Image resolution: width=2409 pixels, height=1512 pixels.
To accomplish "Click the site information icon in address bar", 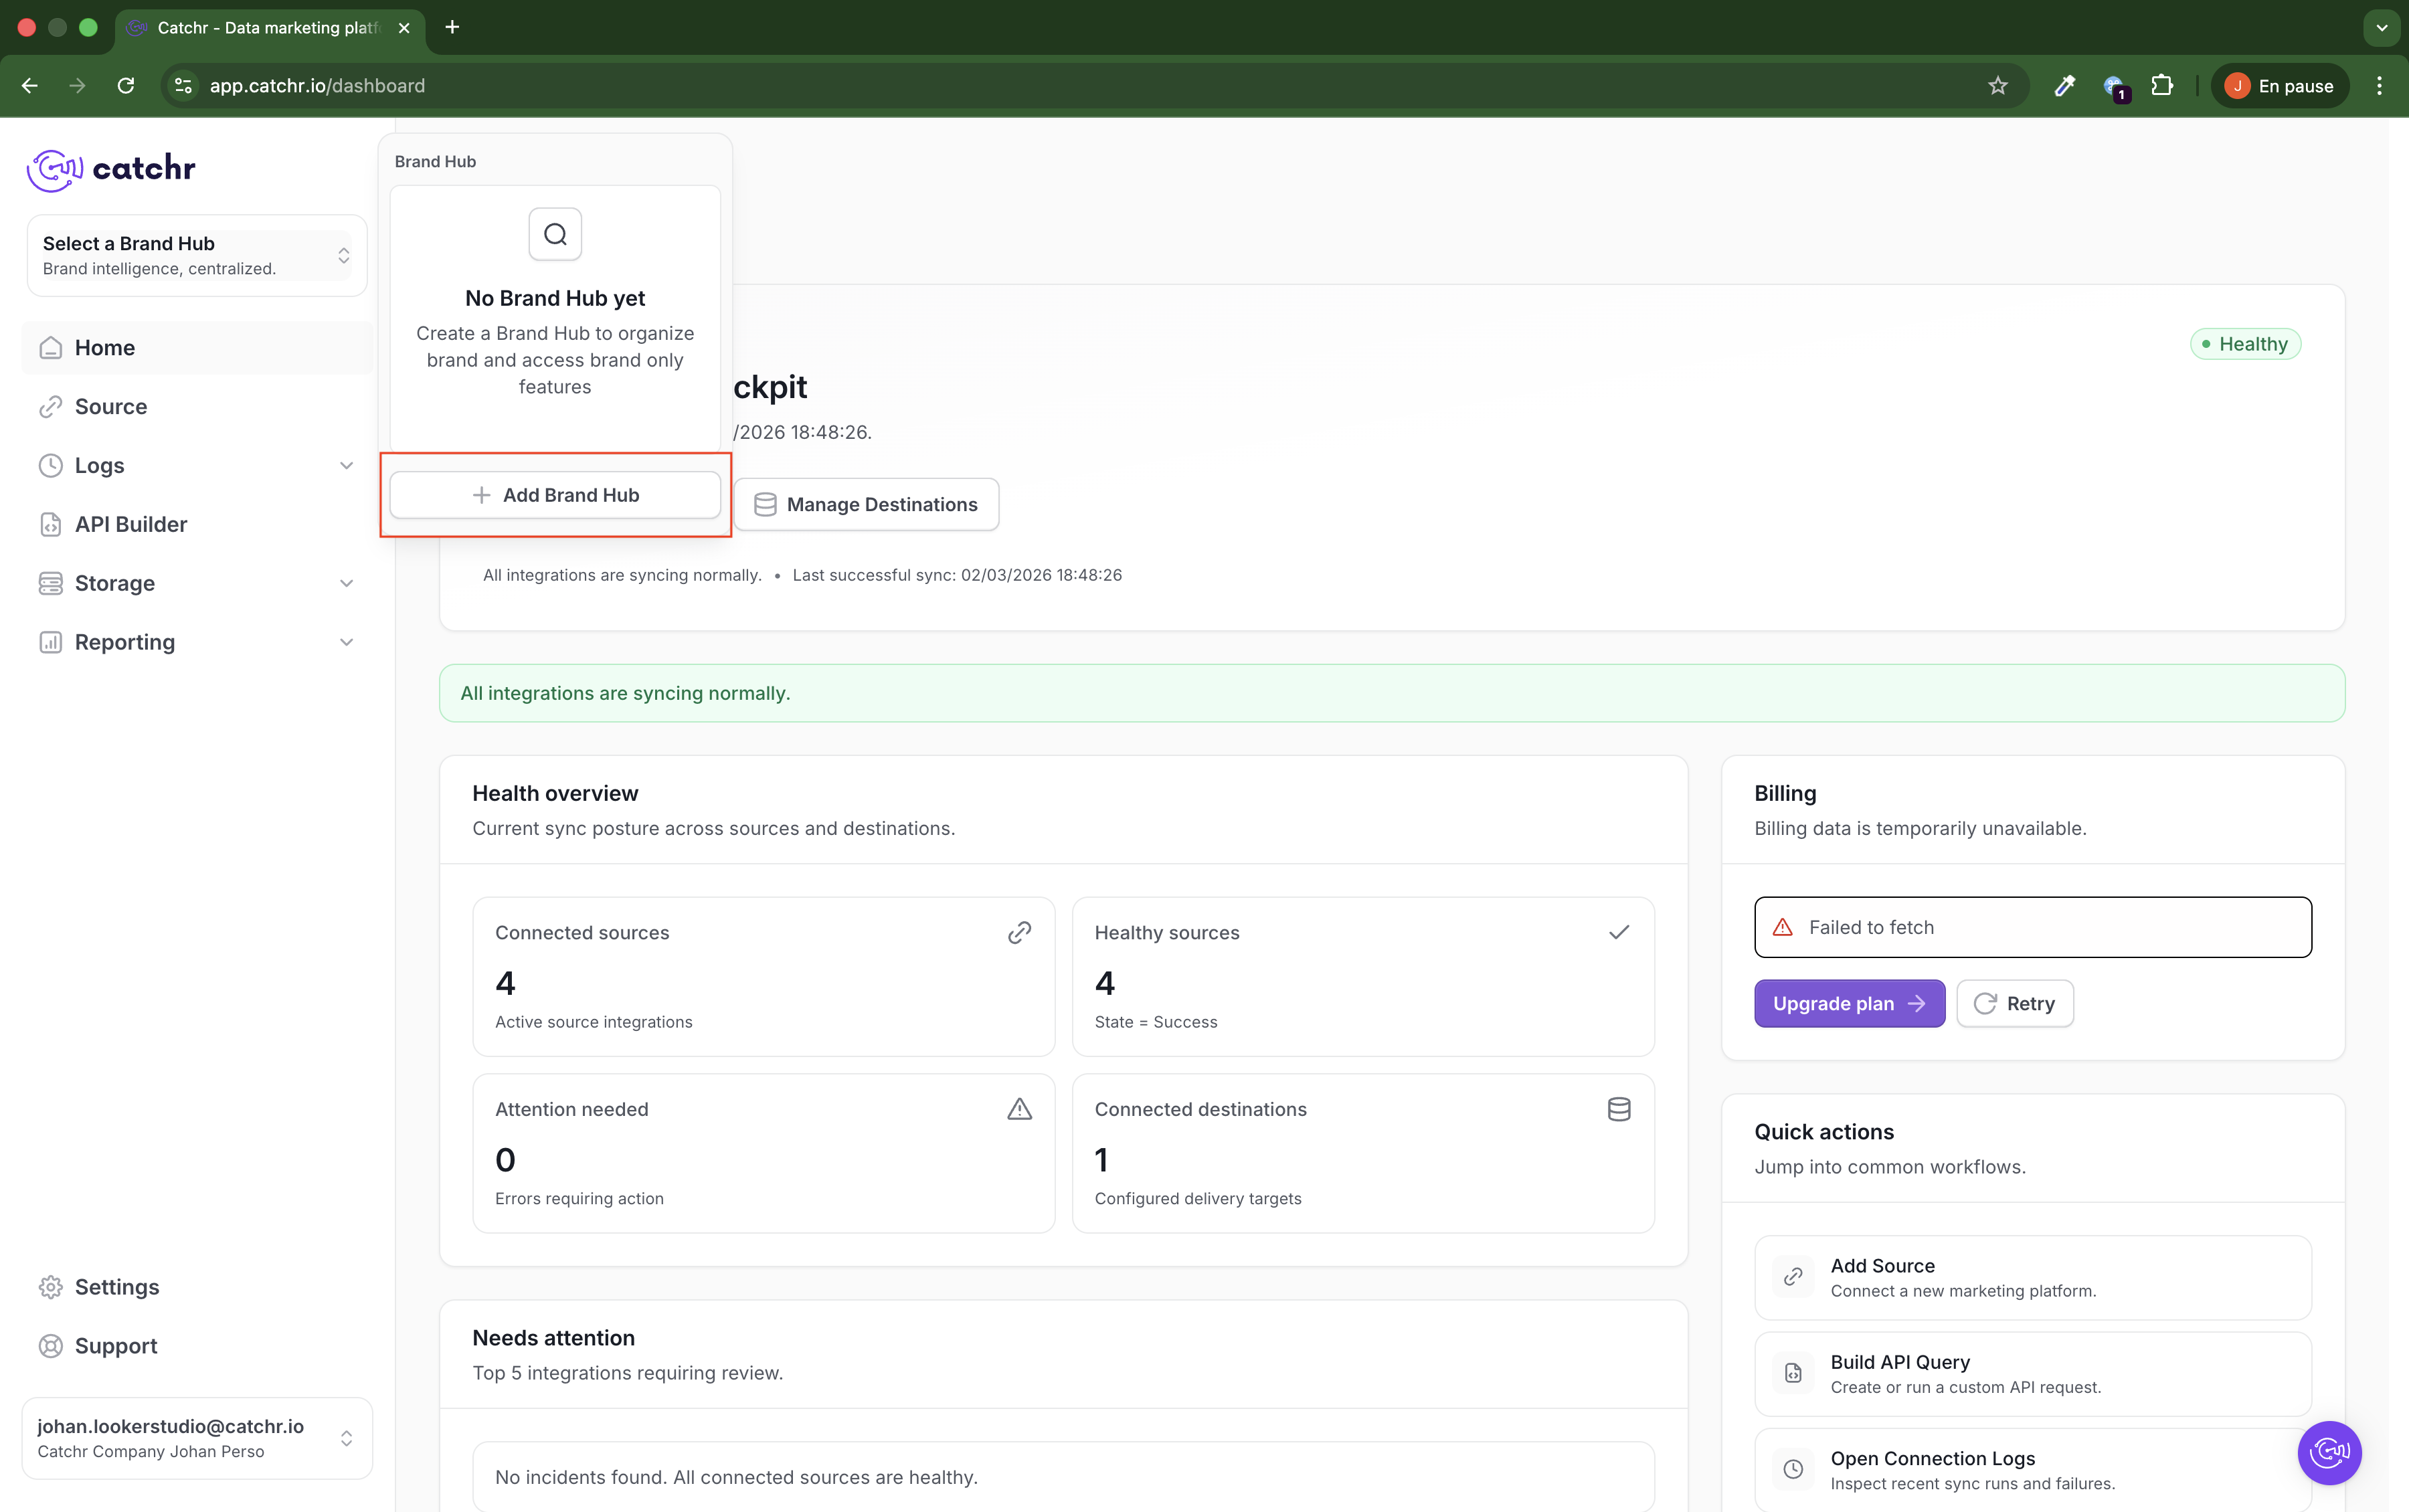I will (183, 86).
